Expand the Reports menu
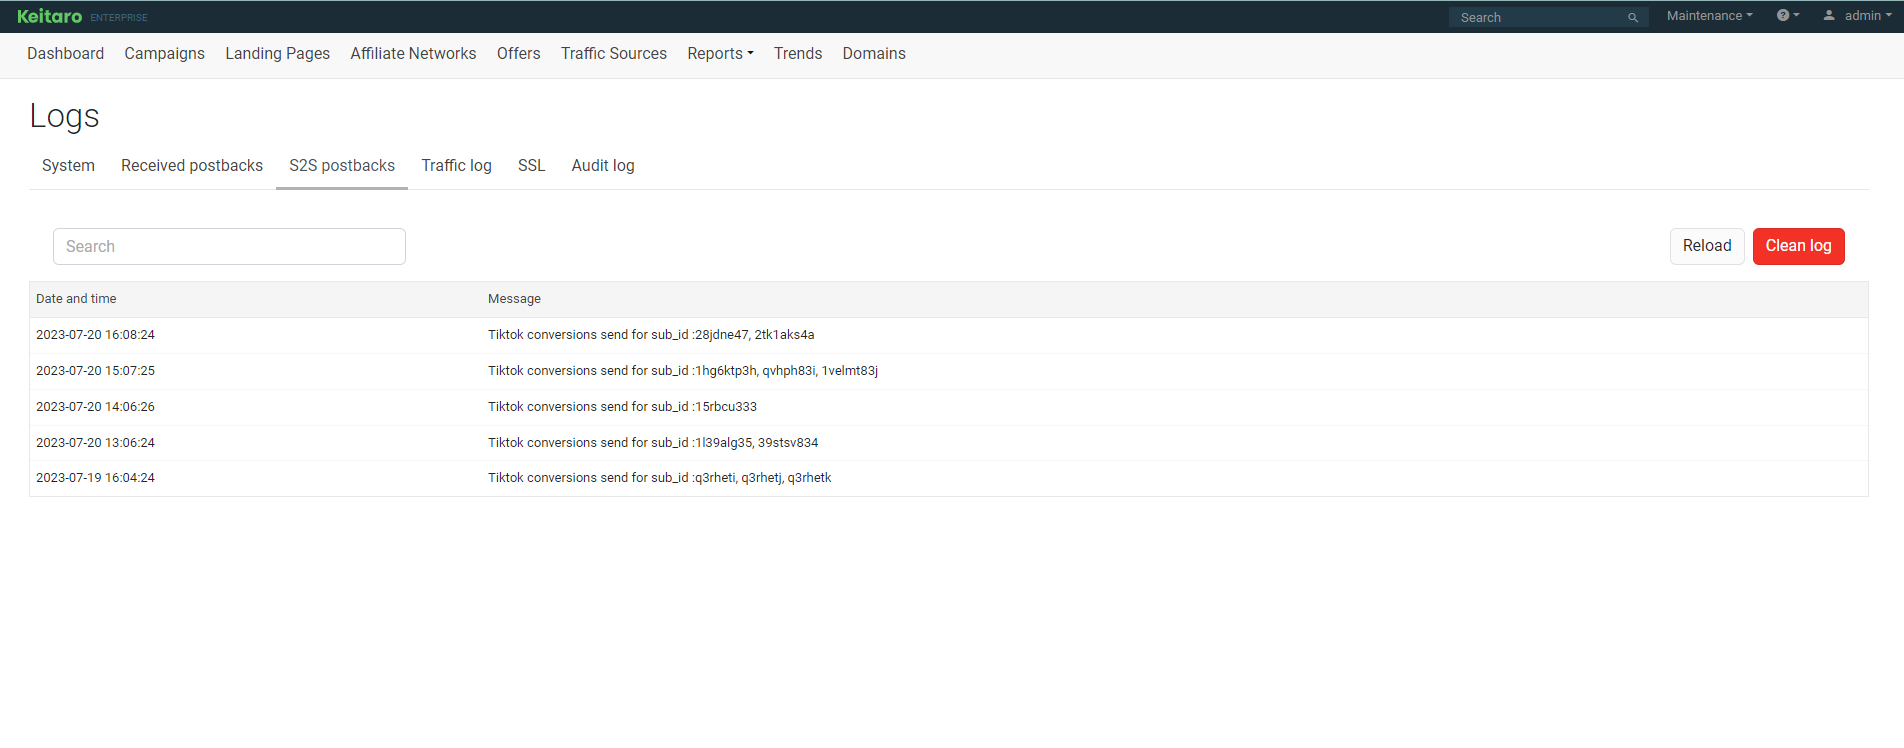The height and width of the screenshot is (748, 1904). (x=720, y=54)
